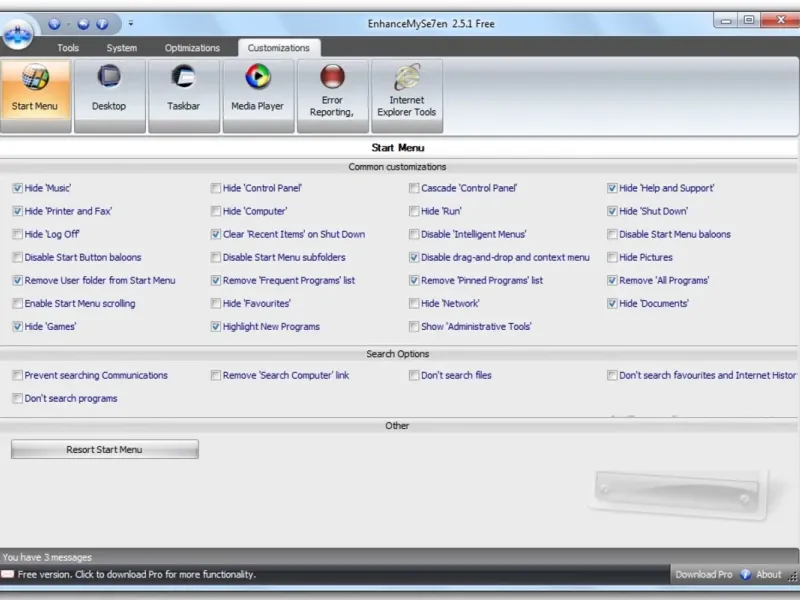Check Hide Pictures
The height and width of the screenshot is (600, 800).
(x=612, y=257)
